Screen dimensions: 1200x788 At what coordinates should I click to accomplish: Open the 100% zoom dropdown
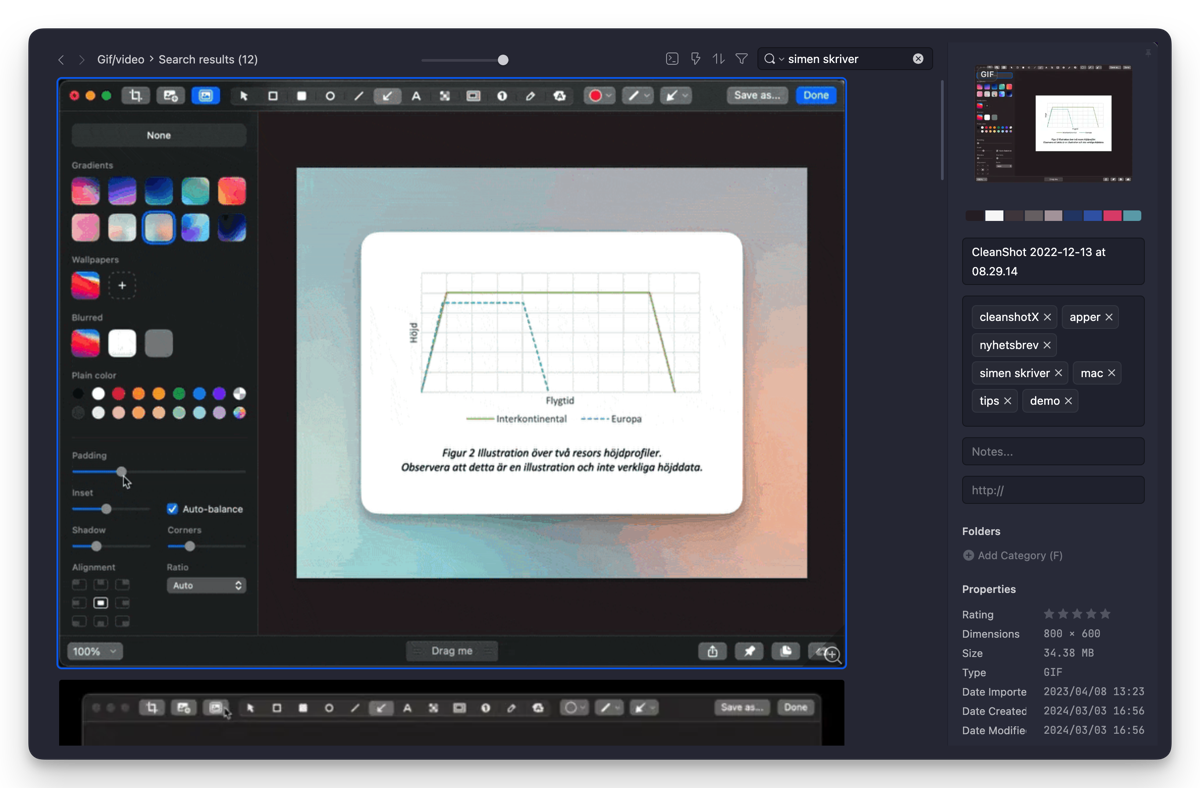coord(95,651)
